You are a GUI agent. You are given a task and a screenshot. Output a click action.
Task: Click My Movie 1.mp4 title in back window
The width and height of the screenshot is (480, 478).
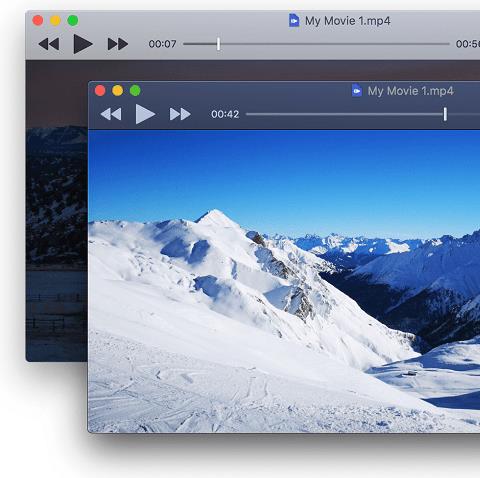coord(348,21)
